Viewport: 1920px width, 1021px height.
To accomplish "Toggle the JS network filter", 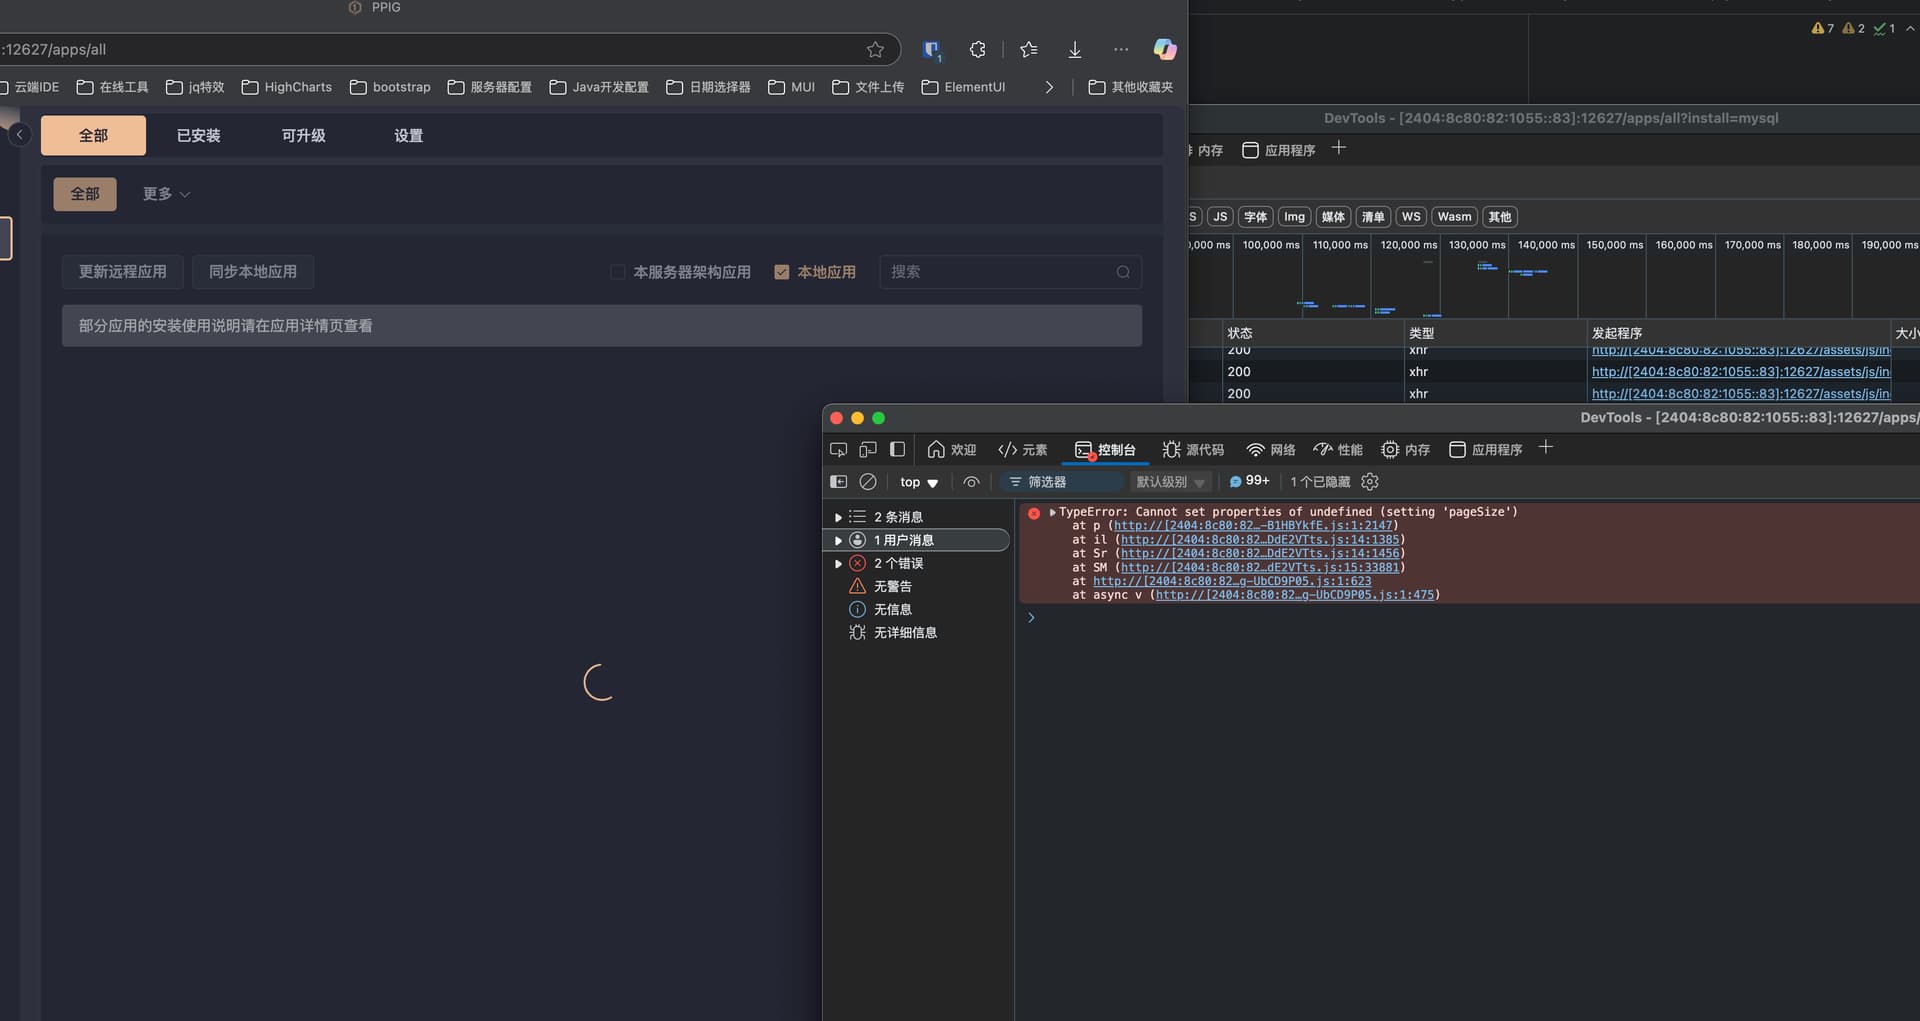I will tap(1220, 217).
